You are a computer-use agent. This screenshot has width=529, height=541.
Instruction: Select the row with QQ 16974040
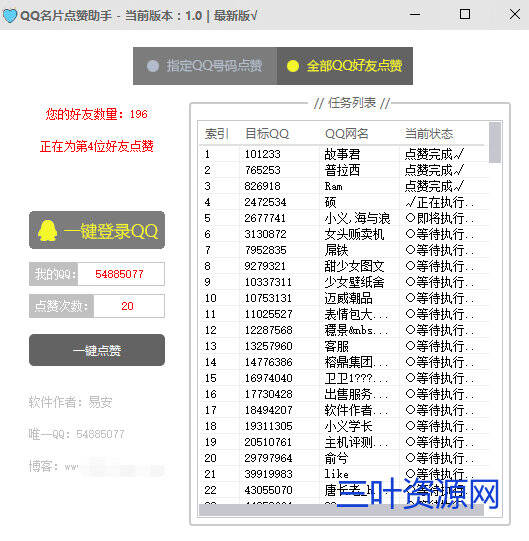coord(344,378)
